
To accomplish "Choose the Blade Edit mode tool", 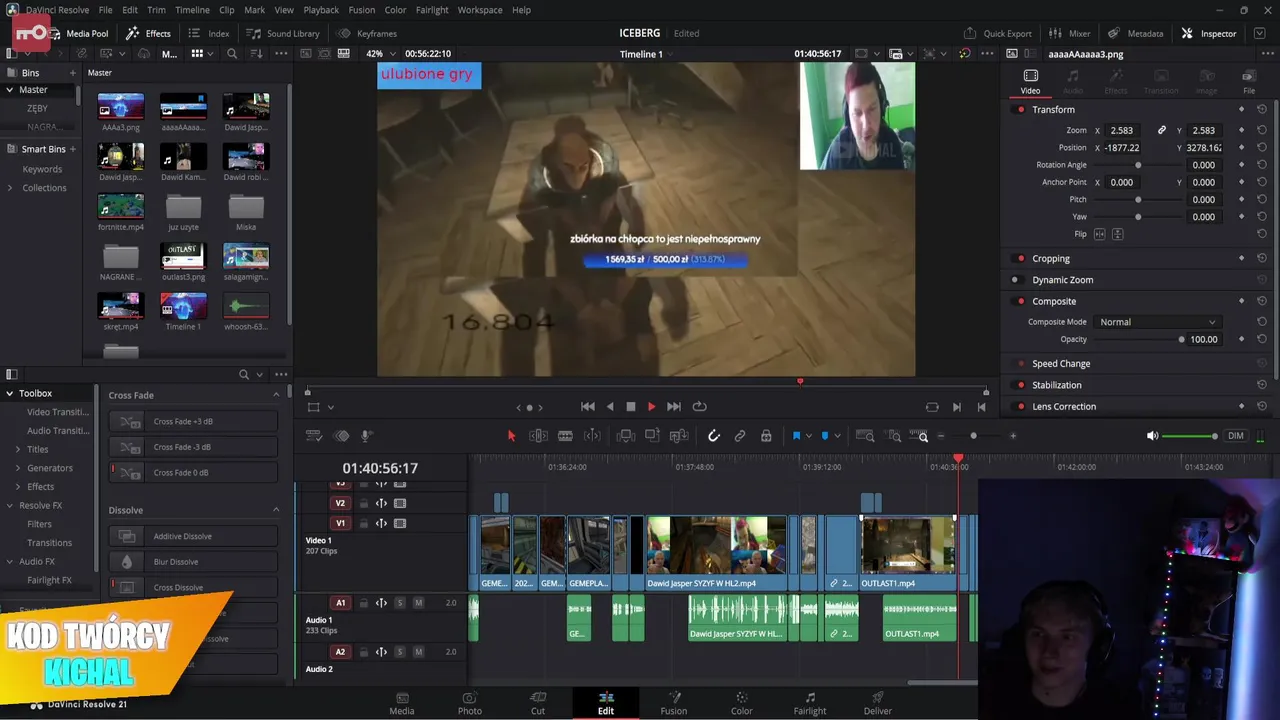I will tap(565, 436).
